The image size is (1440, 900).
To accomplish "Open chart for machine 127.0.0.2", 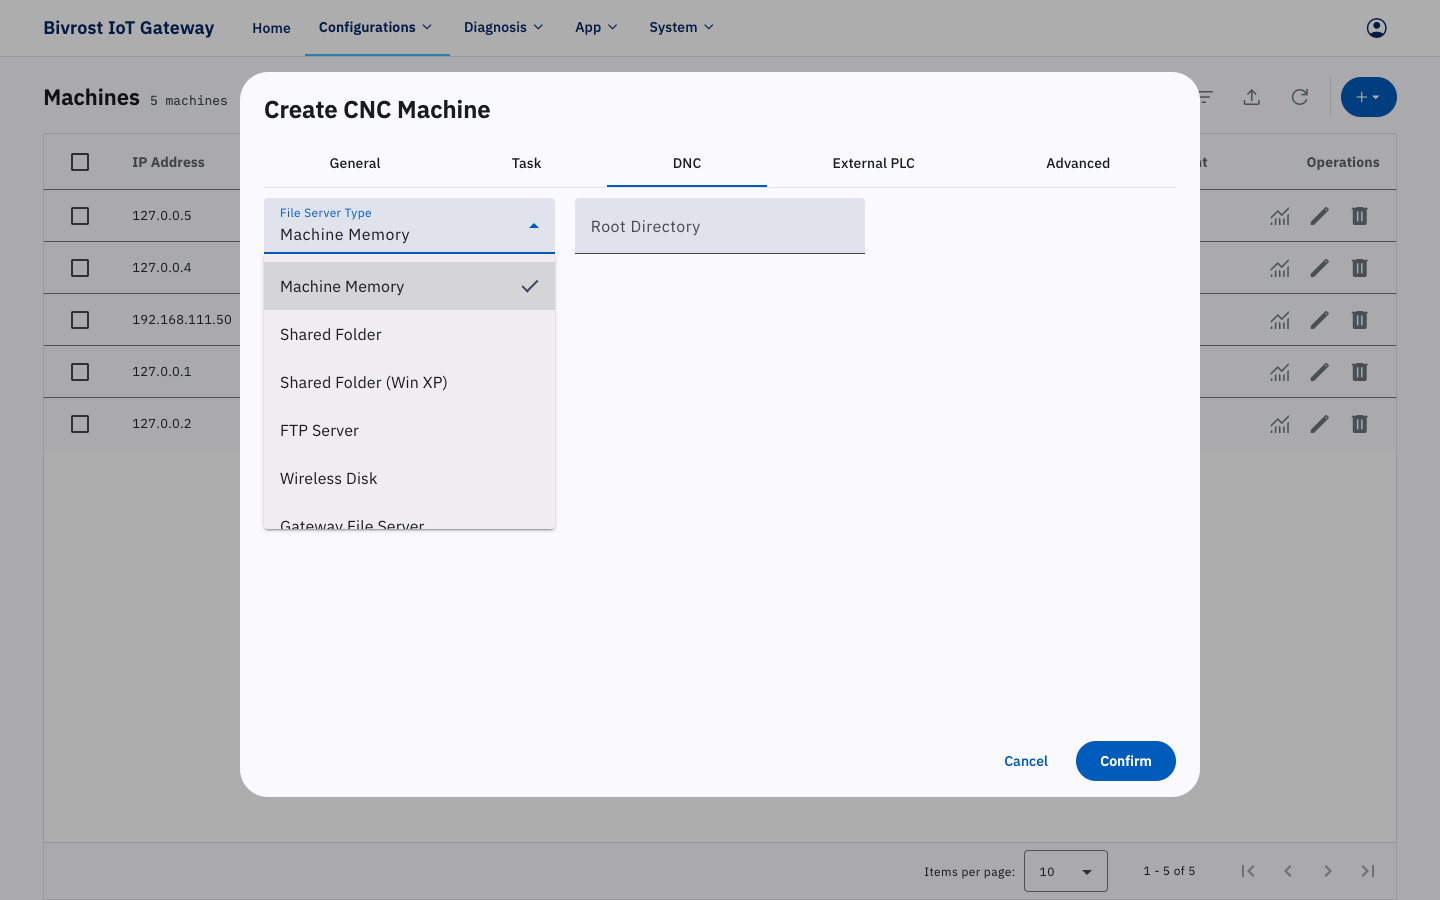I will [x=1280, y=424].
